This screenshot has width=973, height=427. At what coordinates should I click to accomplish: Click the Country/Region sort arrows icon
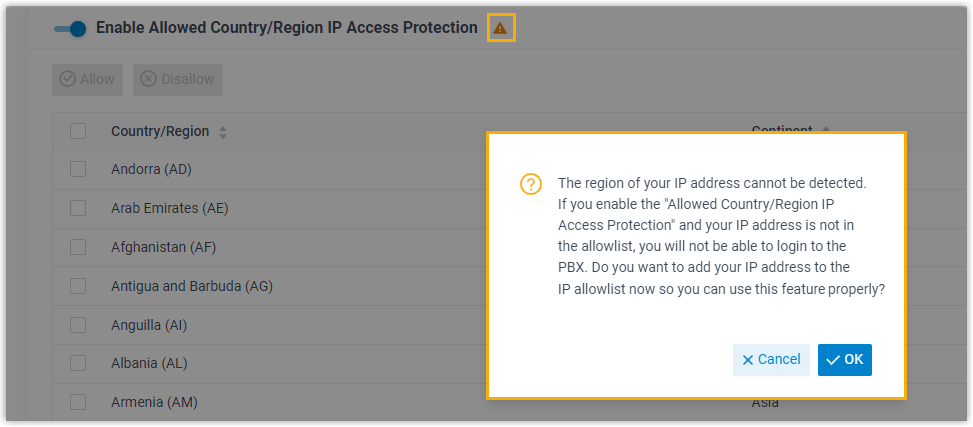point(223,132)
